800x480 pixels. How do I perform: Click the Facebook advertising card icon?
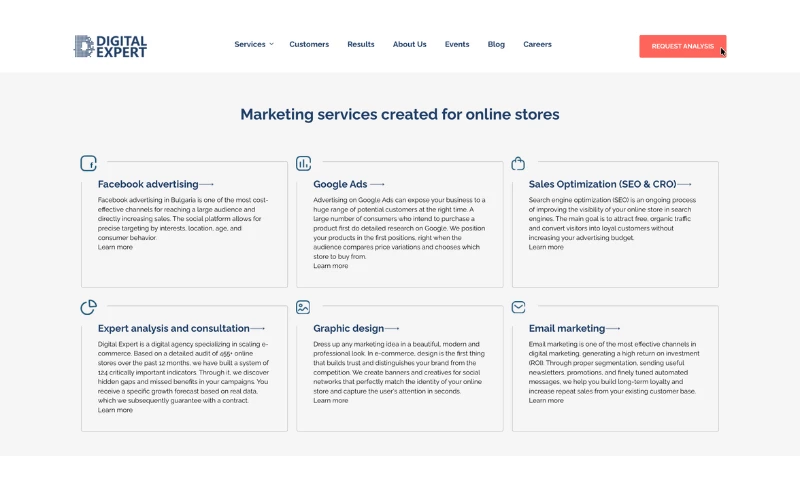click(89, 163)
